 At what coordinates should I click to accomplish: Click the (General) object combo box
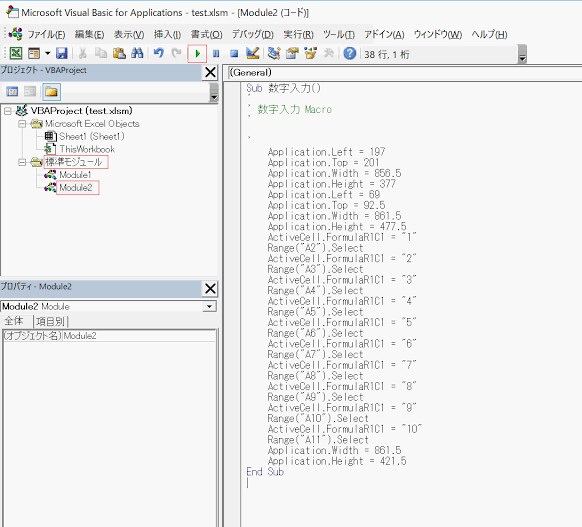click(x=405, y=73)
